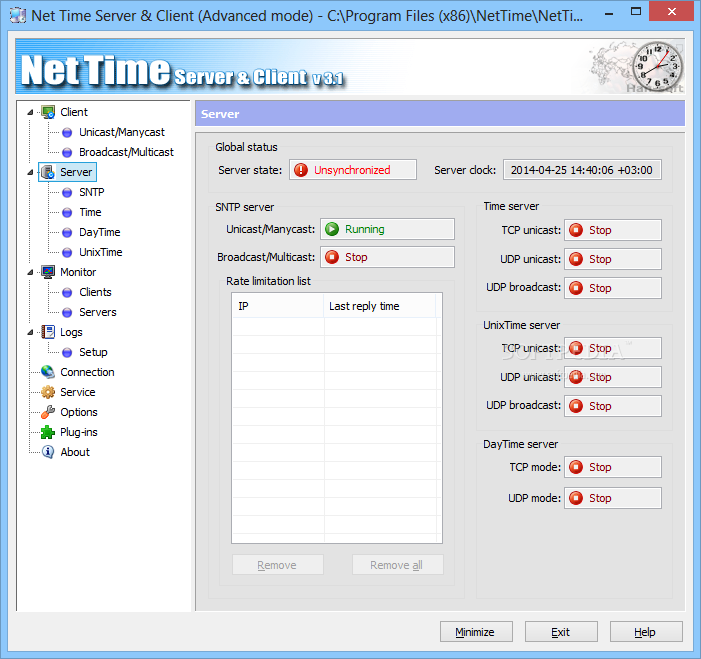Viewport: 701px width, 659px height.
Task: Select the Service tree item
Action: pyautogui.click(x=78, y=392)
